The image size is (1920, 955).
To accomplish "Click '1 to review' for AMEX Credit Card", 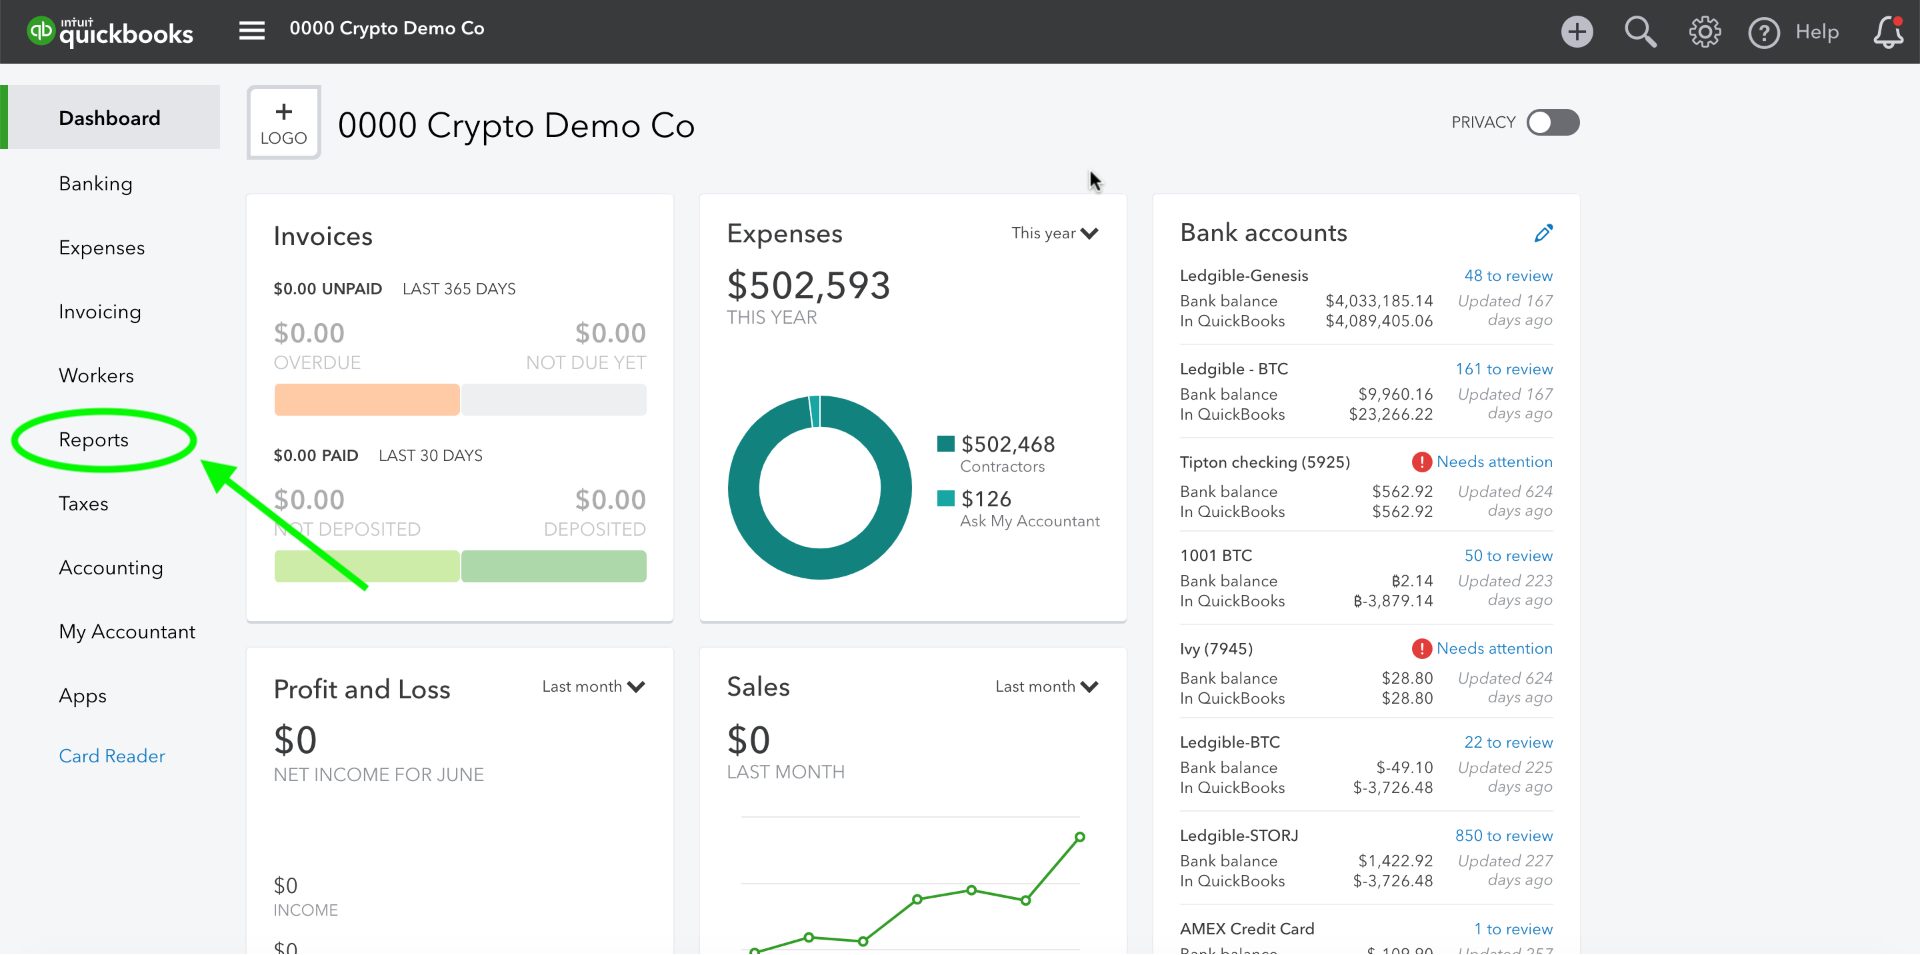I will (1513, 929).
